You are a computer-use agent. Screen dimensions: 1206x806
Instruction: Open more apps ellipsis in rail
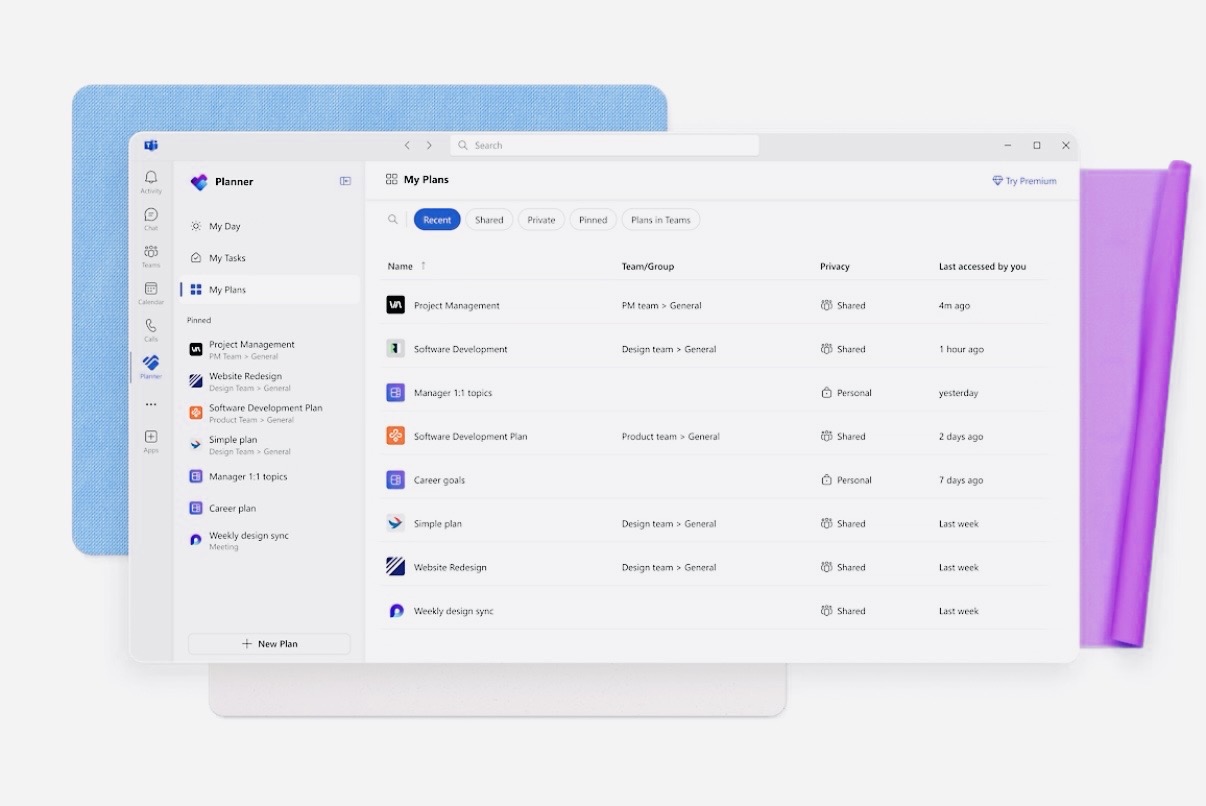[151, 405]
